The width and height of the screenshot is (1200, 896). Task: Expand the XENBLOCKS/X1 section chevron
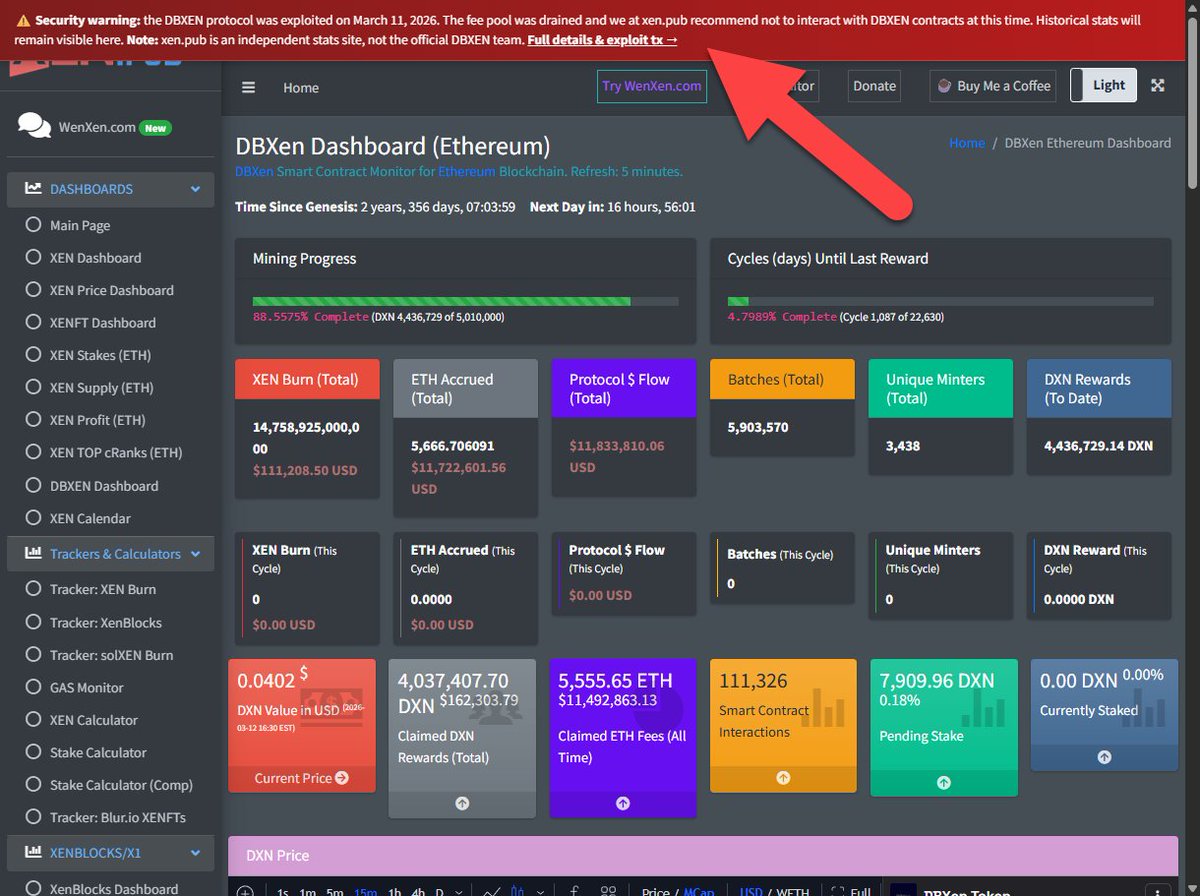click(195, 854)
